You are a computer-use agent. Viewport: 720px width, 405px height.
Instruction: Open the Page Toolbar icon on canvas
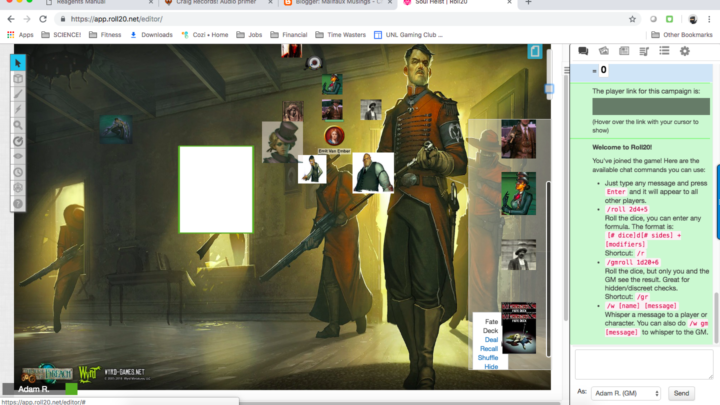[535, 51]
